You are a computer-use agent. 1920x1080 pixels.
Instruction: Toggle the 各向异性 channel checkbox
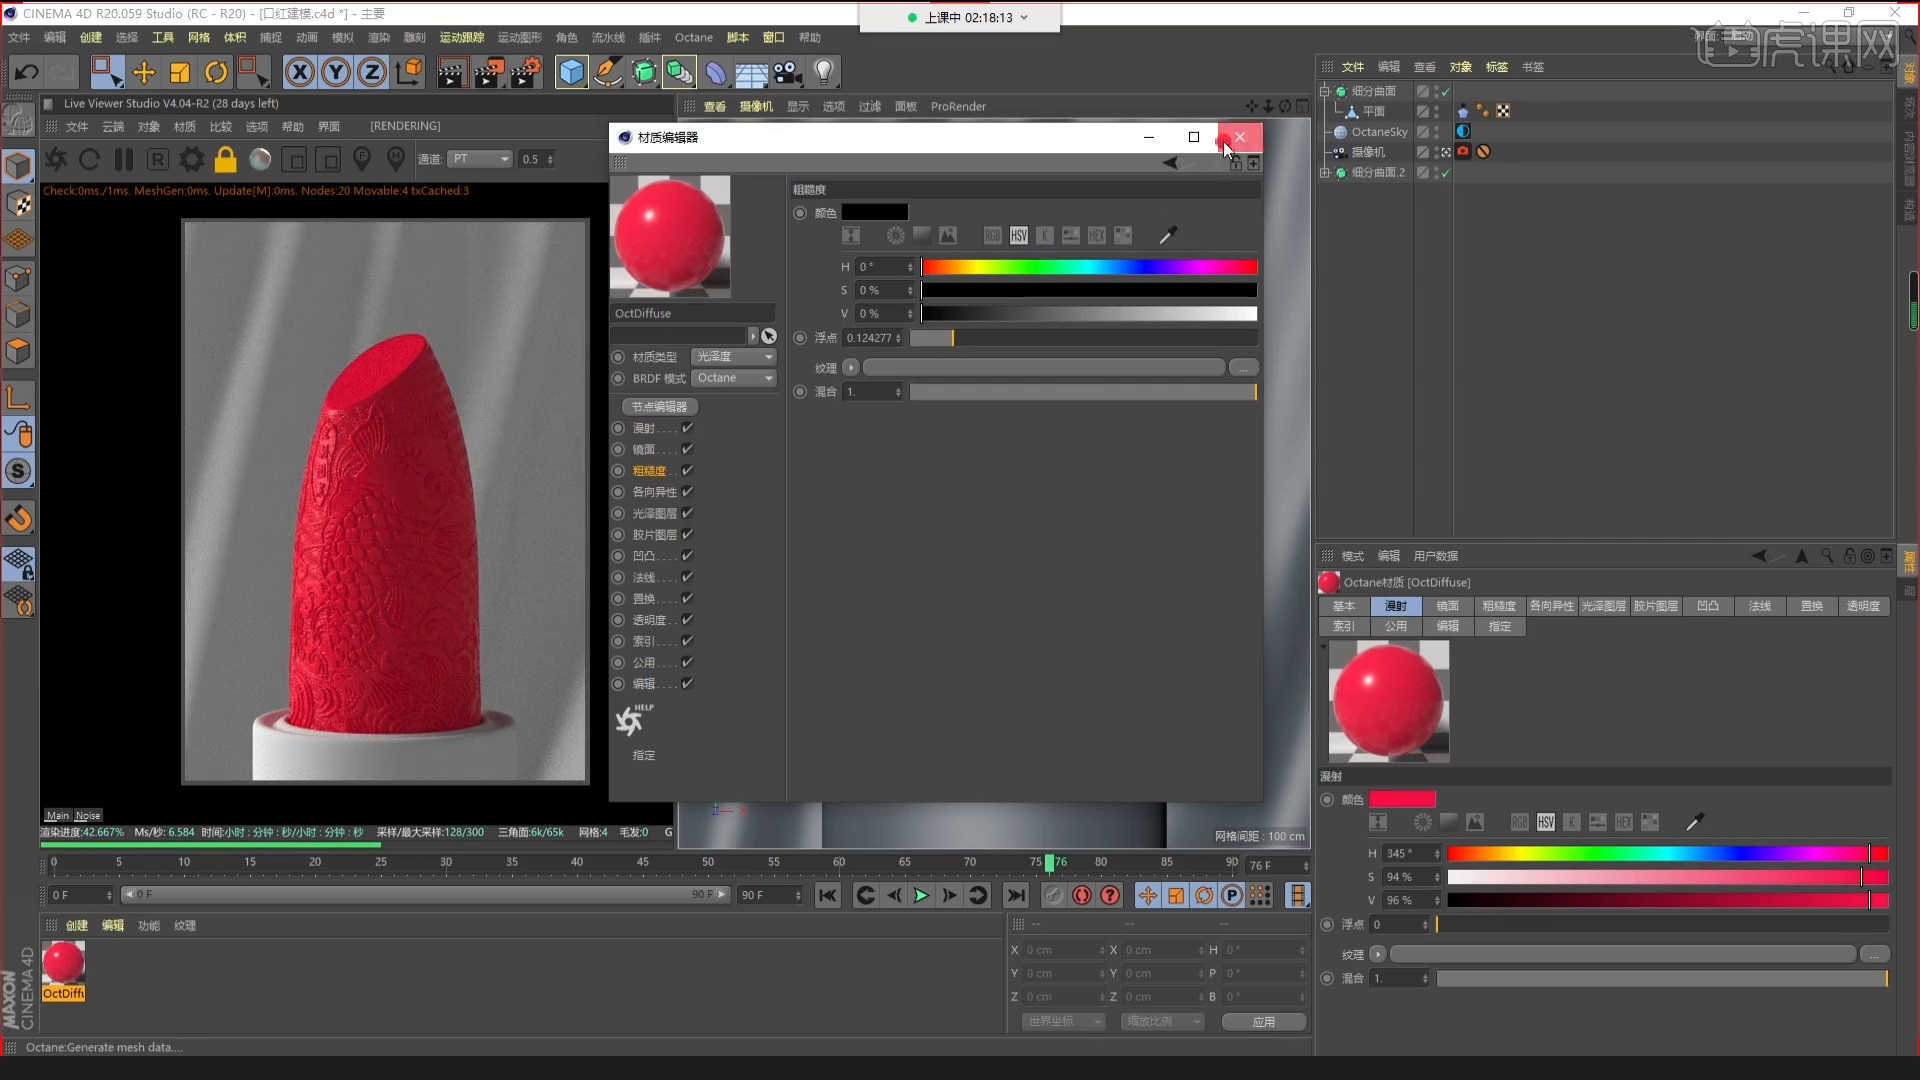[687, 492]
